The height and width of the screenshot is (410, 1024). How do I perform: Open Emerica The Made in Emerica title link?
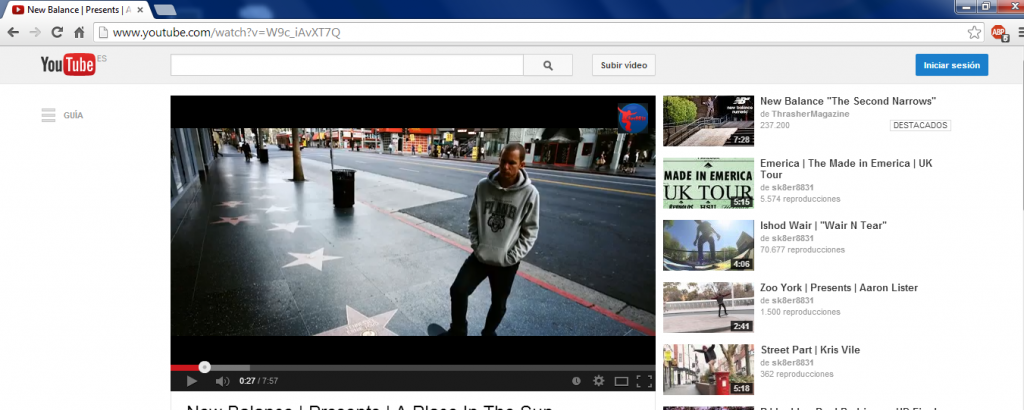click(846, 169)
